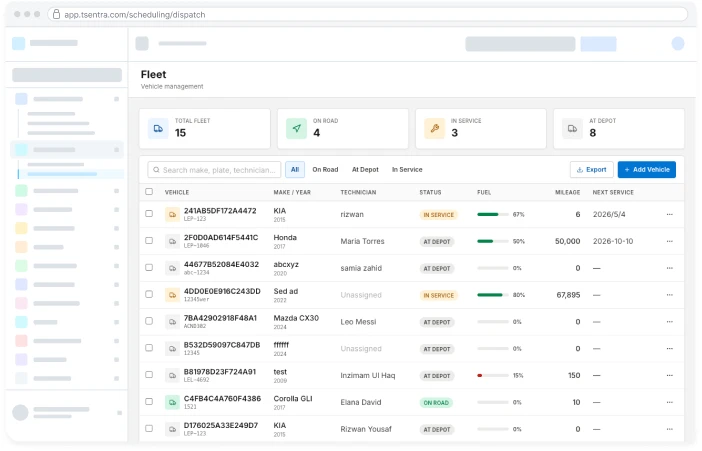
Task: Open row actions menu for Mazda CX30 row
Action: coord(670,322)
